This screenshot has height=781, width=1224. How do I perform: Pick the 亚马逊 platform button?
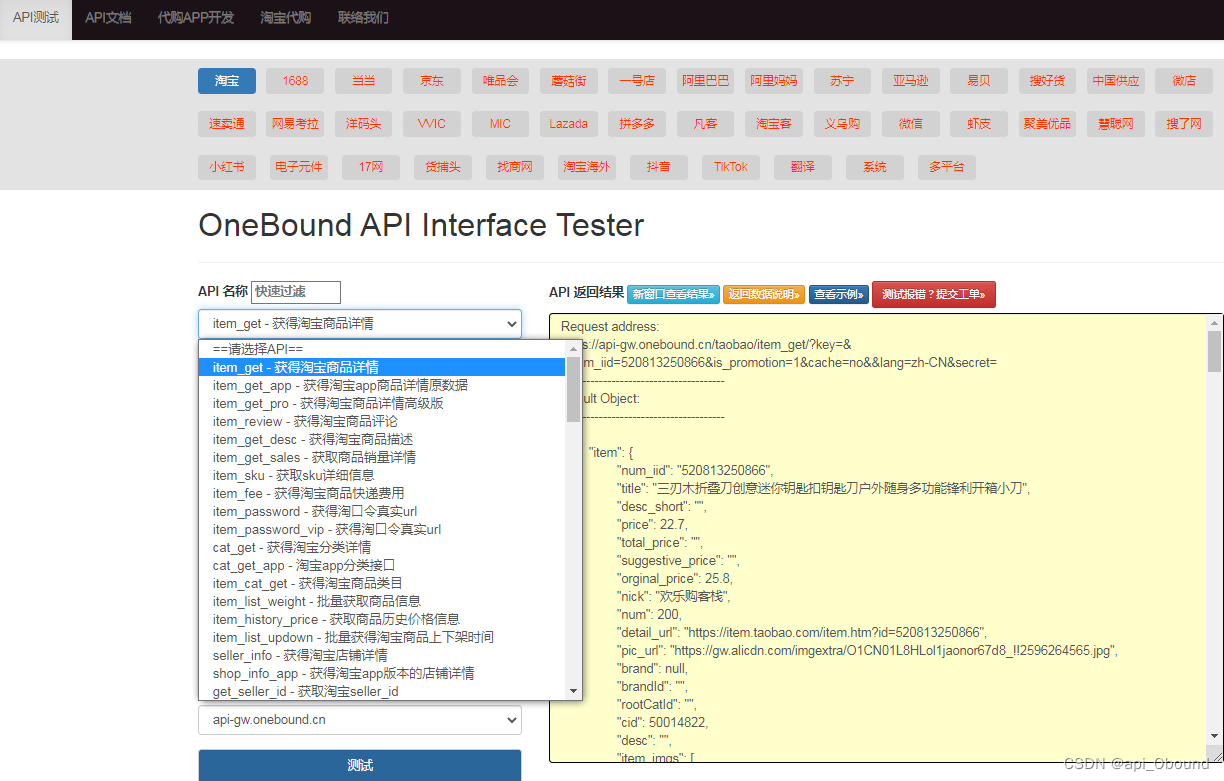tap(911, 81)
